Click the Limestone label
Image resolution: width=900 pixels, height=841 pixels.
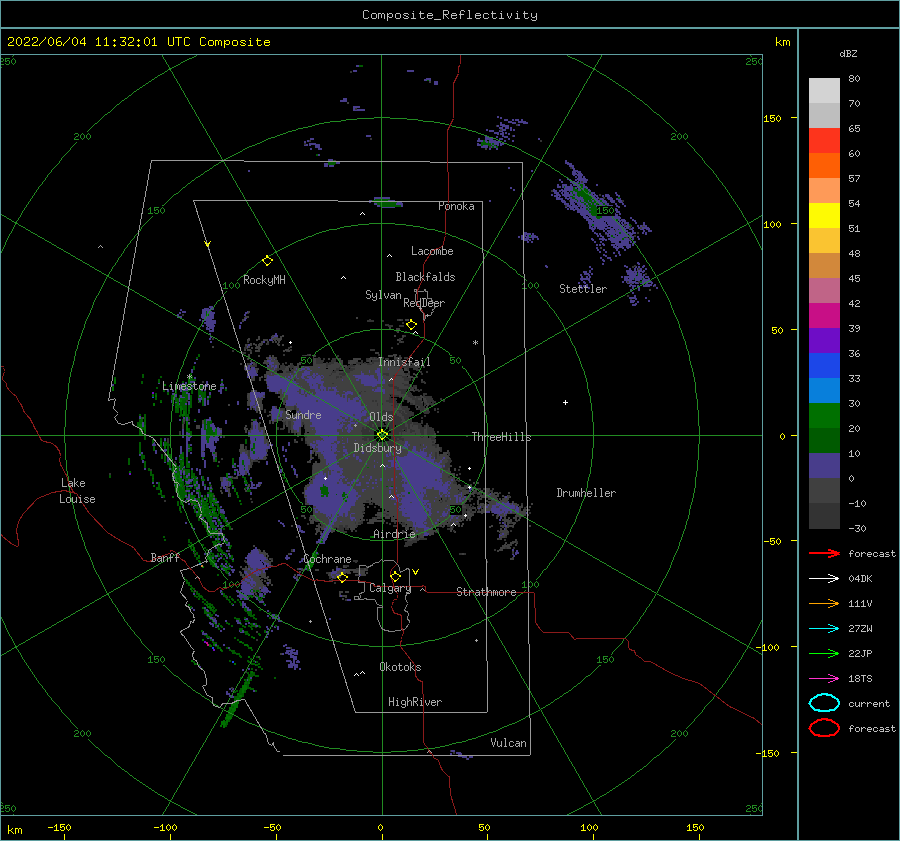[x=189, y=386]
